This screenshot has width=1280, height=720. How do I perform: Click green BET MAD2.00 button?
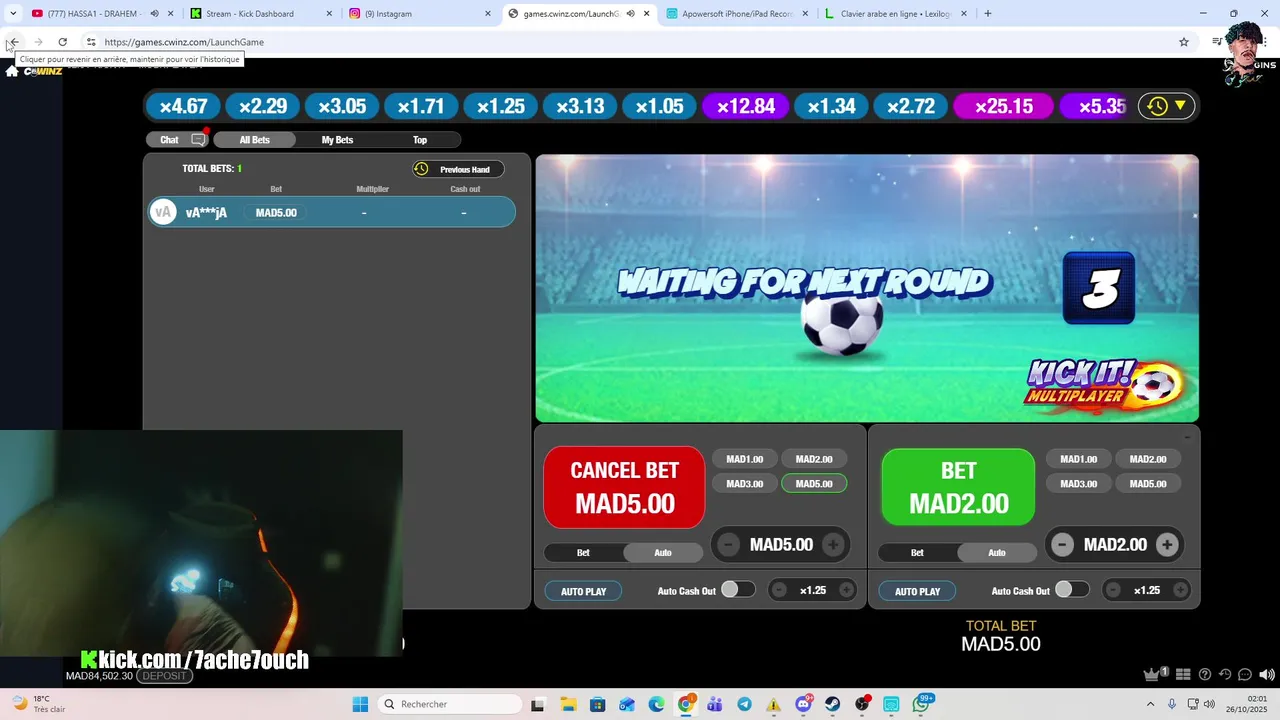tap(958, 487)
